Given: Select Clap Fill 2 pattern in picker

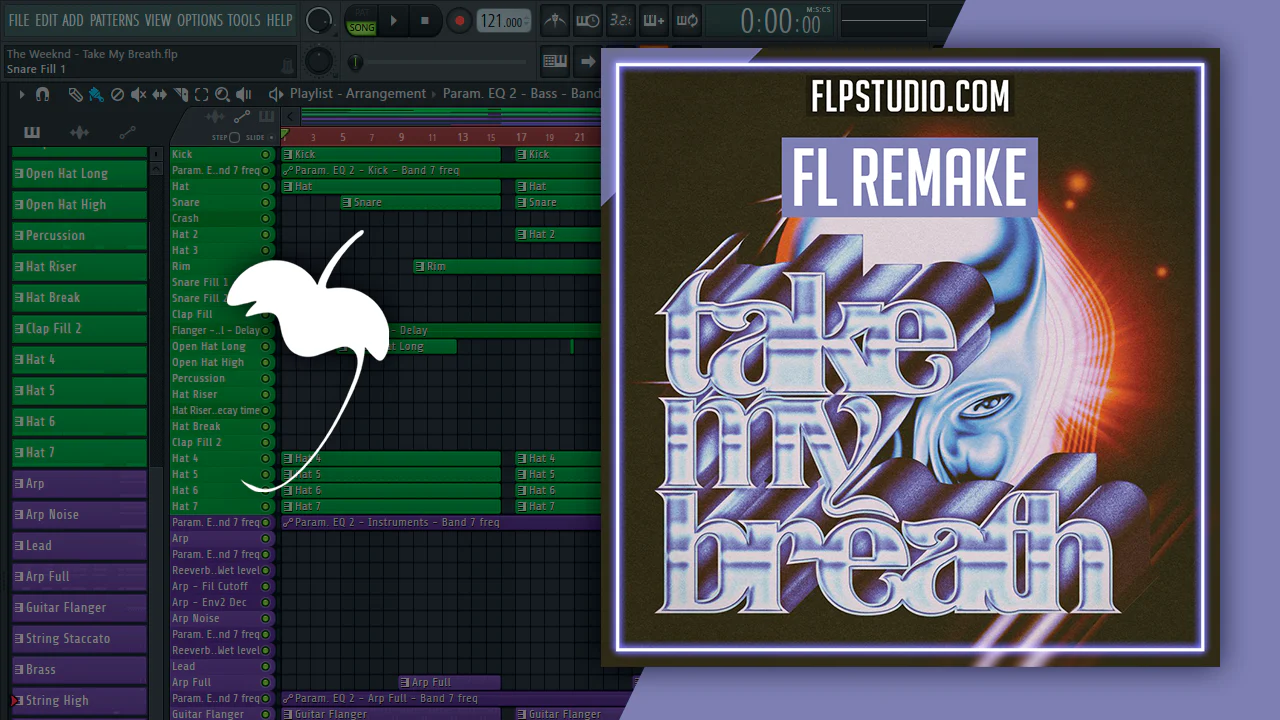Looking at the screenshot, I should tap(79, 328).
